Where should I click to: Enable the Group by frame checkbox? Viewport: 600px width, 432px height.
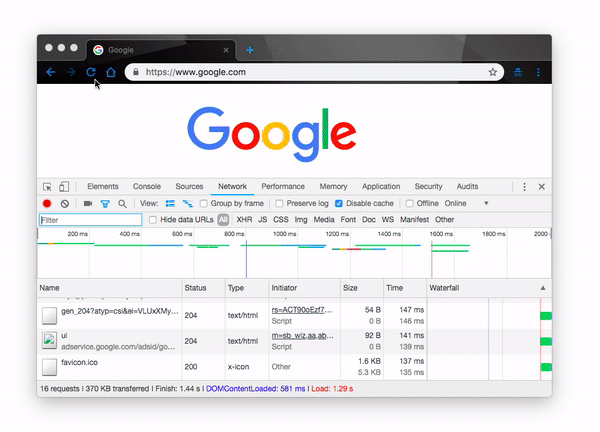[x=204, y=204]
